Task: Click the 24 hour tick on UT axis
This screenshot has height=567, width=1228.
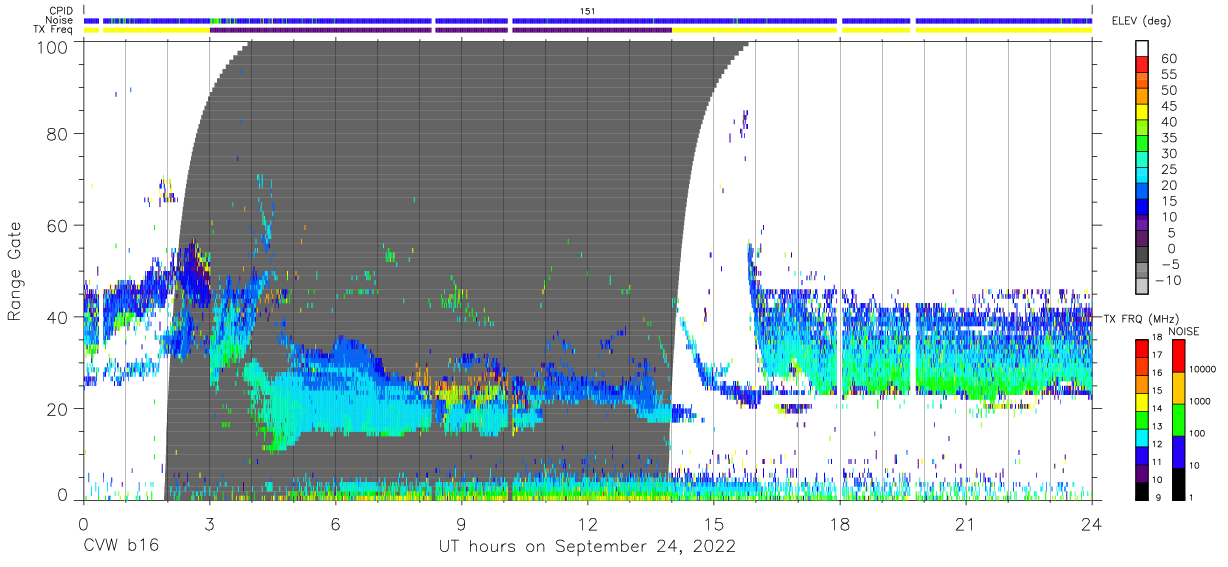Action: [1092, 524]
